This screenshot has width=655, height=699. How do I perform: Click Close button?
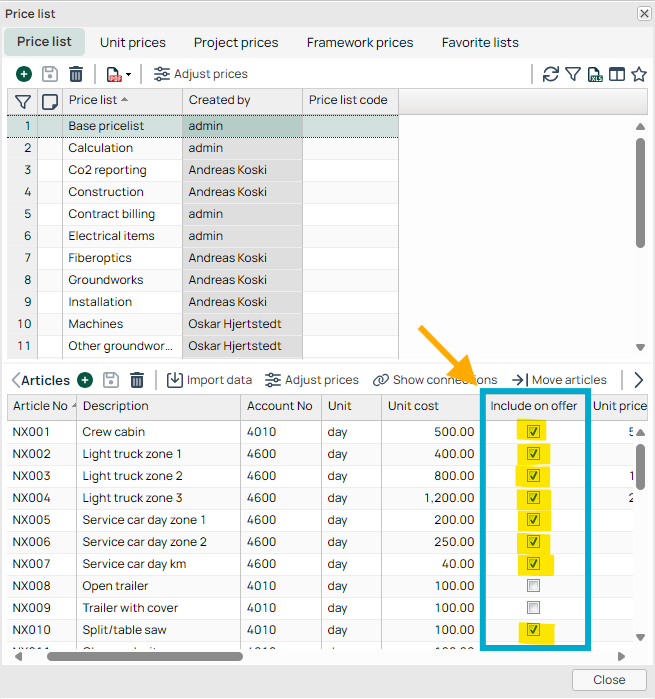[x=609, y=680]
